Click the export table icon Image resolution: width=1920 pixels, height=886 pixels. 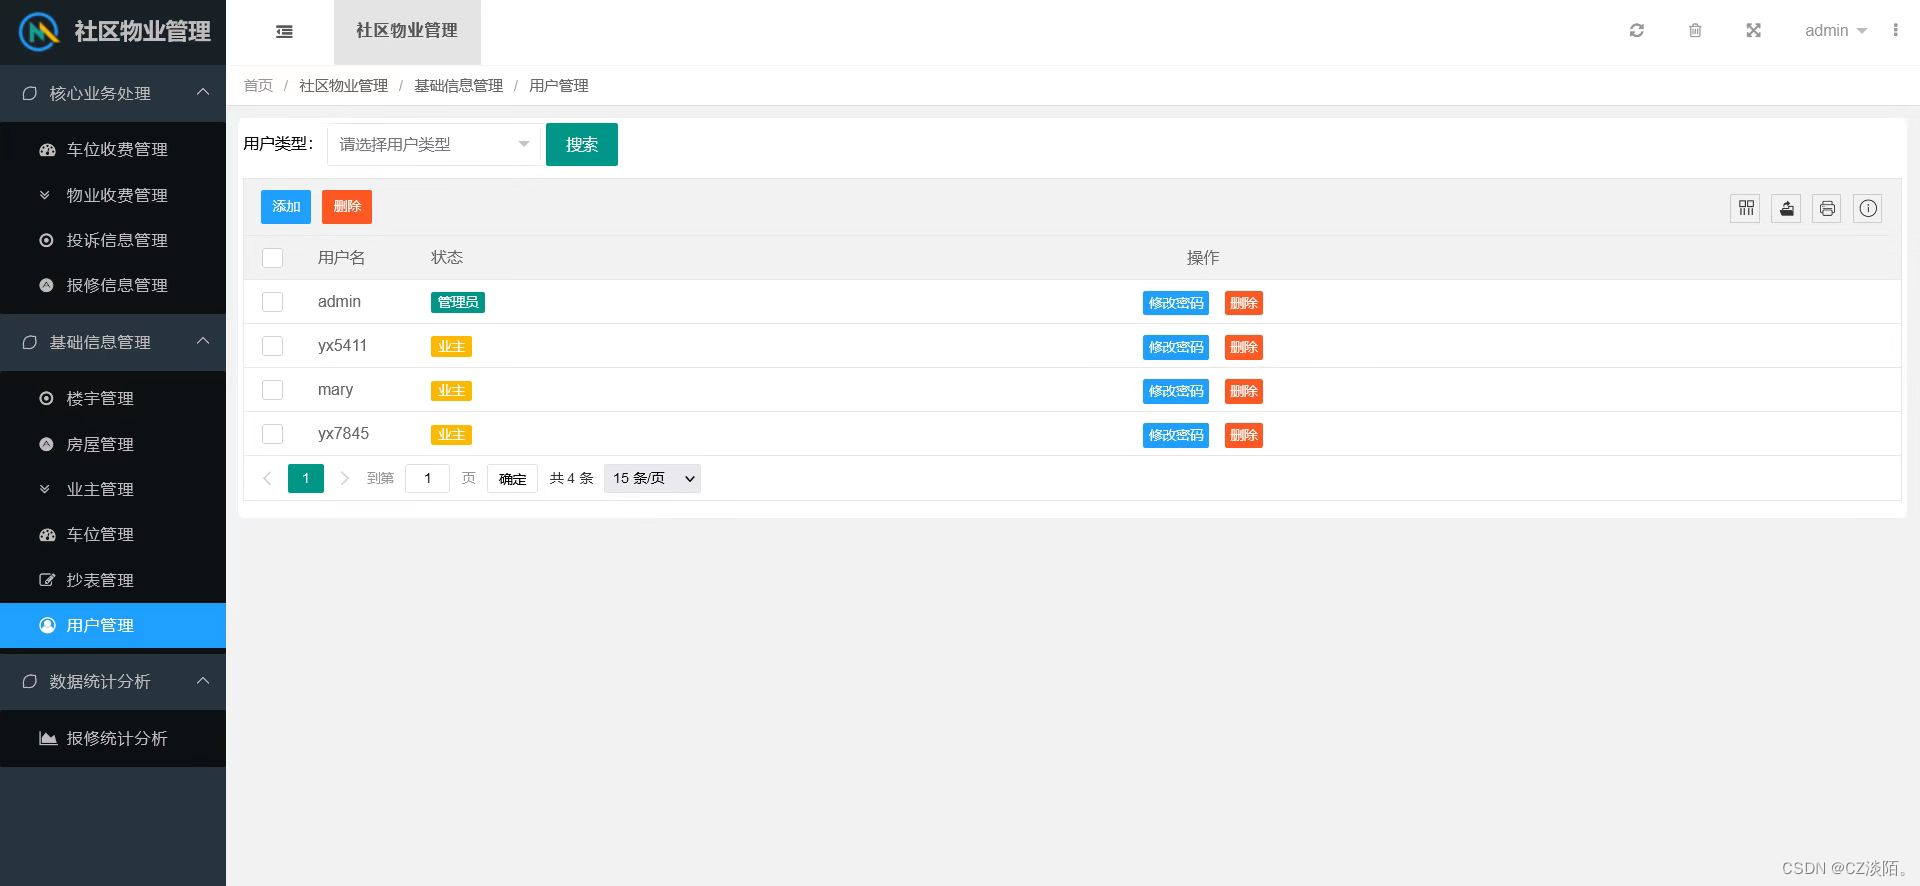click(1786, 208)
